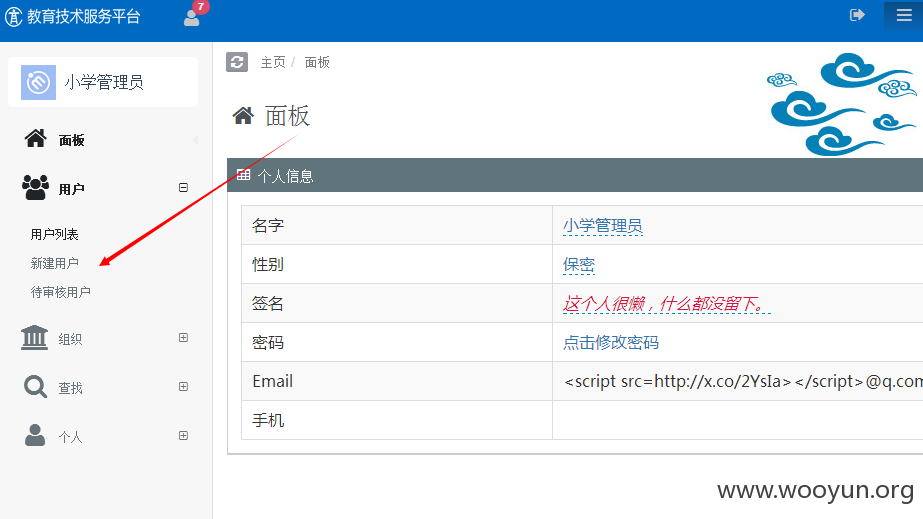The height and width of the screenshot is (519, 923).
Task: Click 面板 in the breadcrumb
Action: [317, 62]
